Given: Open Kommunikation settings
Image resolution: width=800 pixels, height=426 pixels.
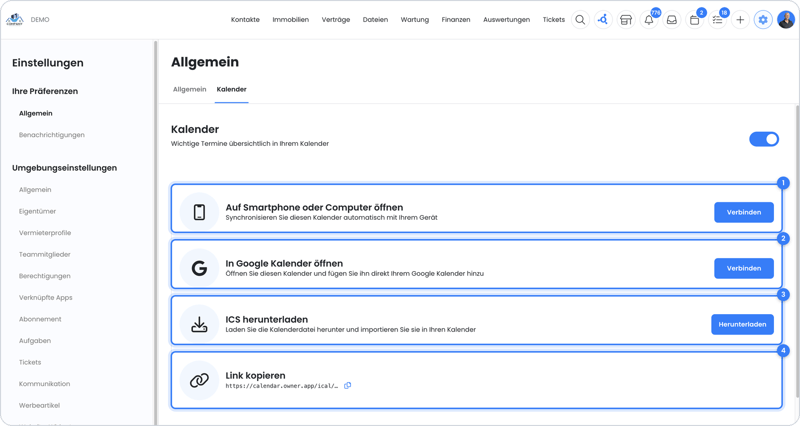Looking at the screenshot, I should 44,384.
